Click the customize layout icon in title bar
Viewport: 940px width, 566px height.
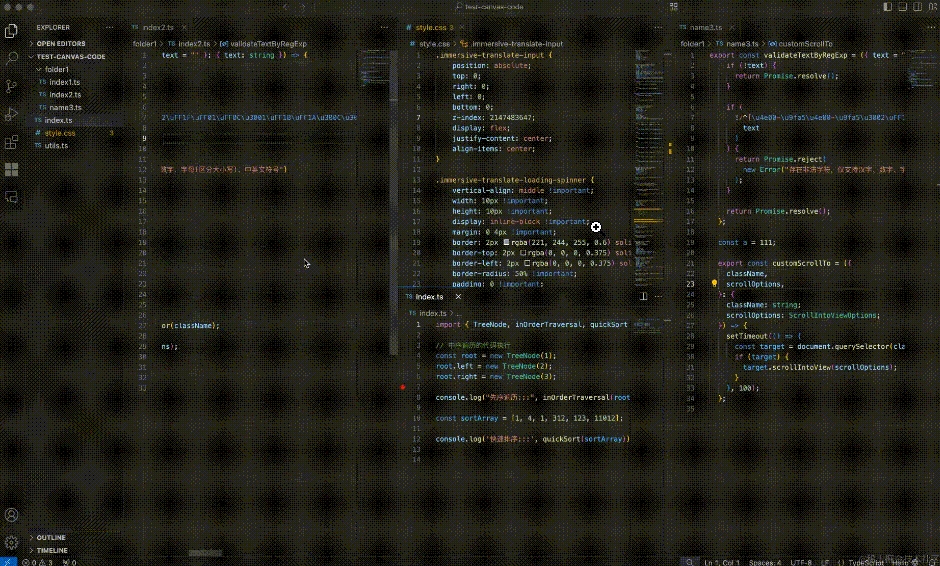(932, 7)
